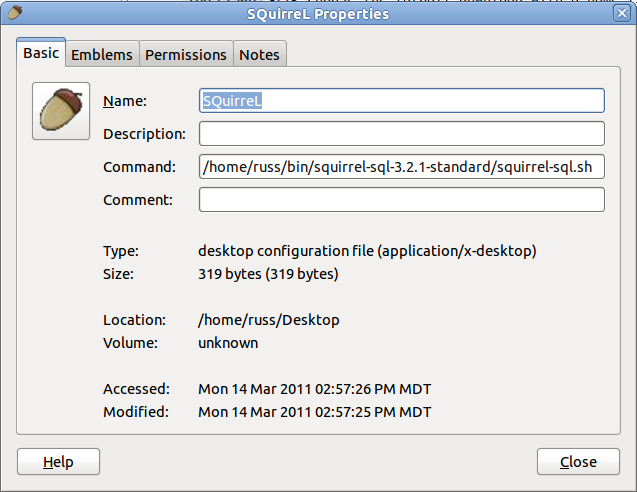This screenshot has height=492, width=637.
Task: Select the Notes tab
Action: [260, 54]
